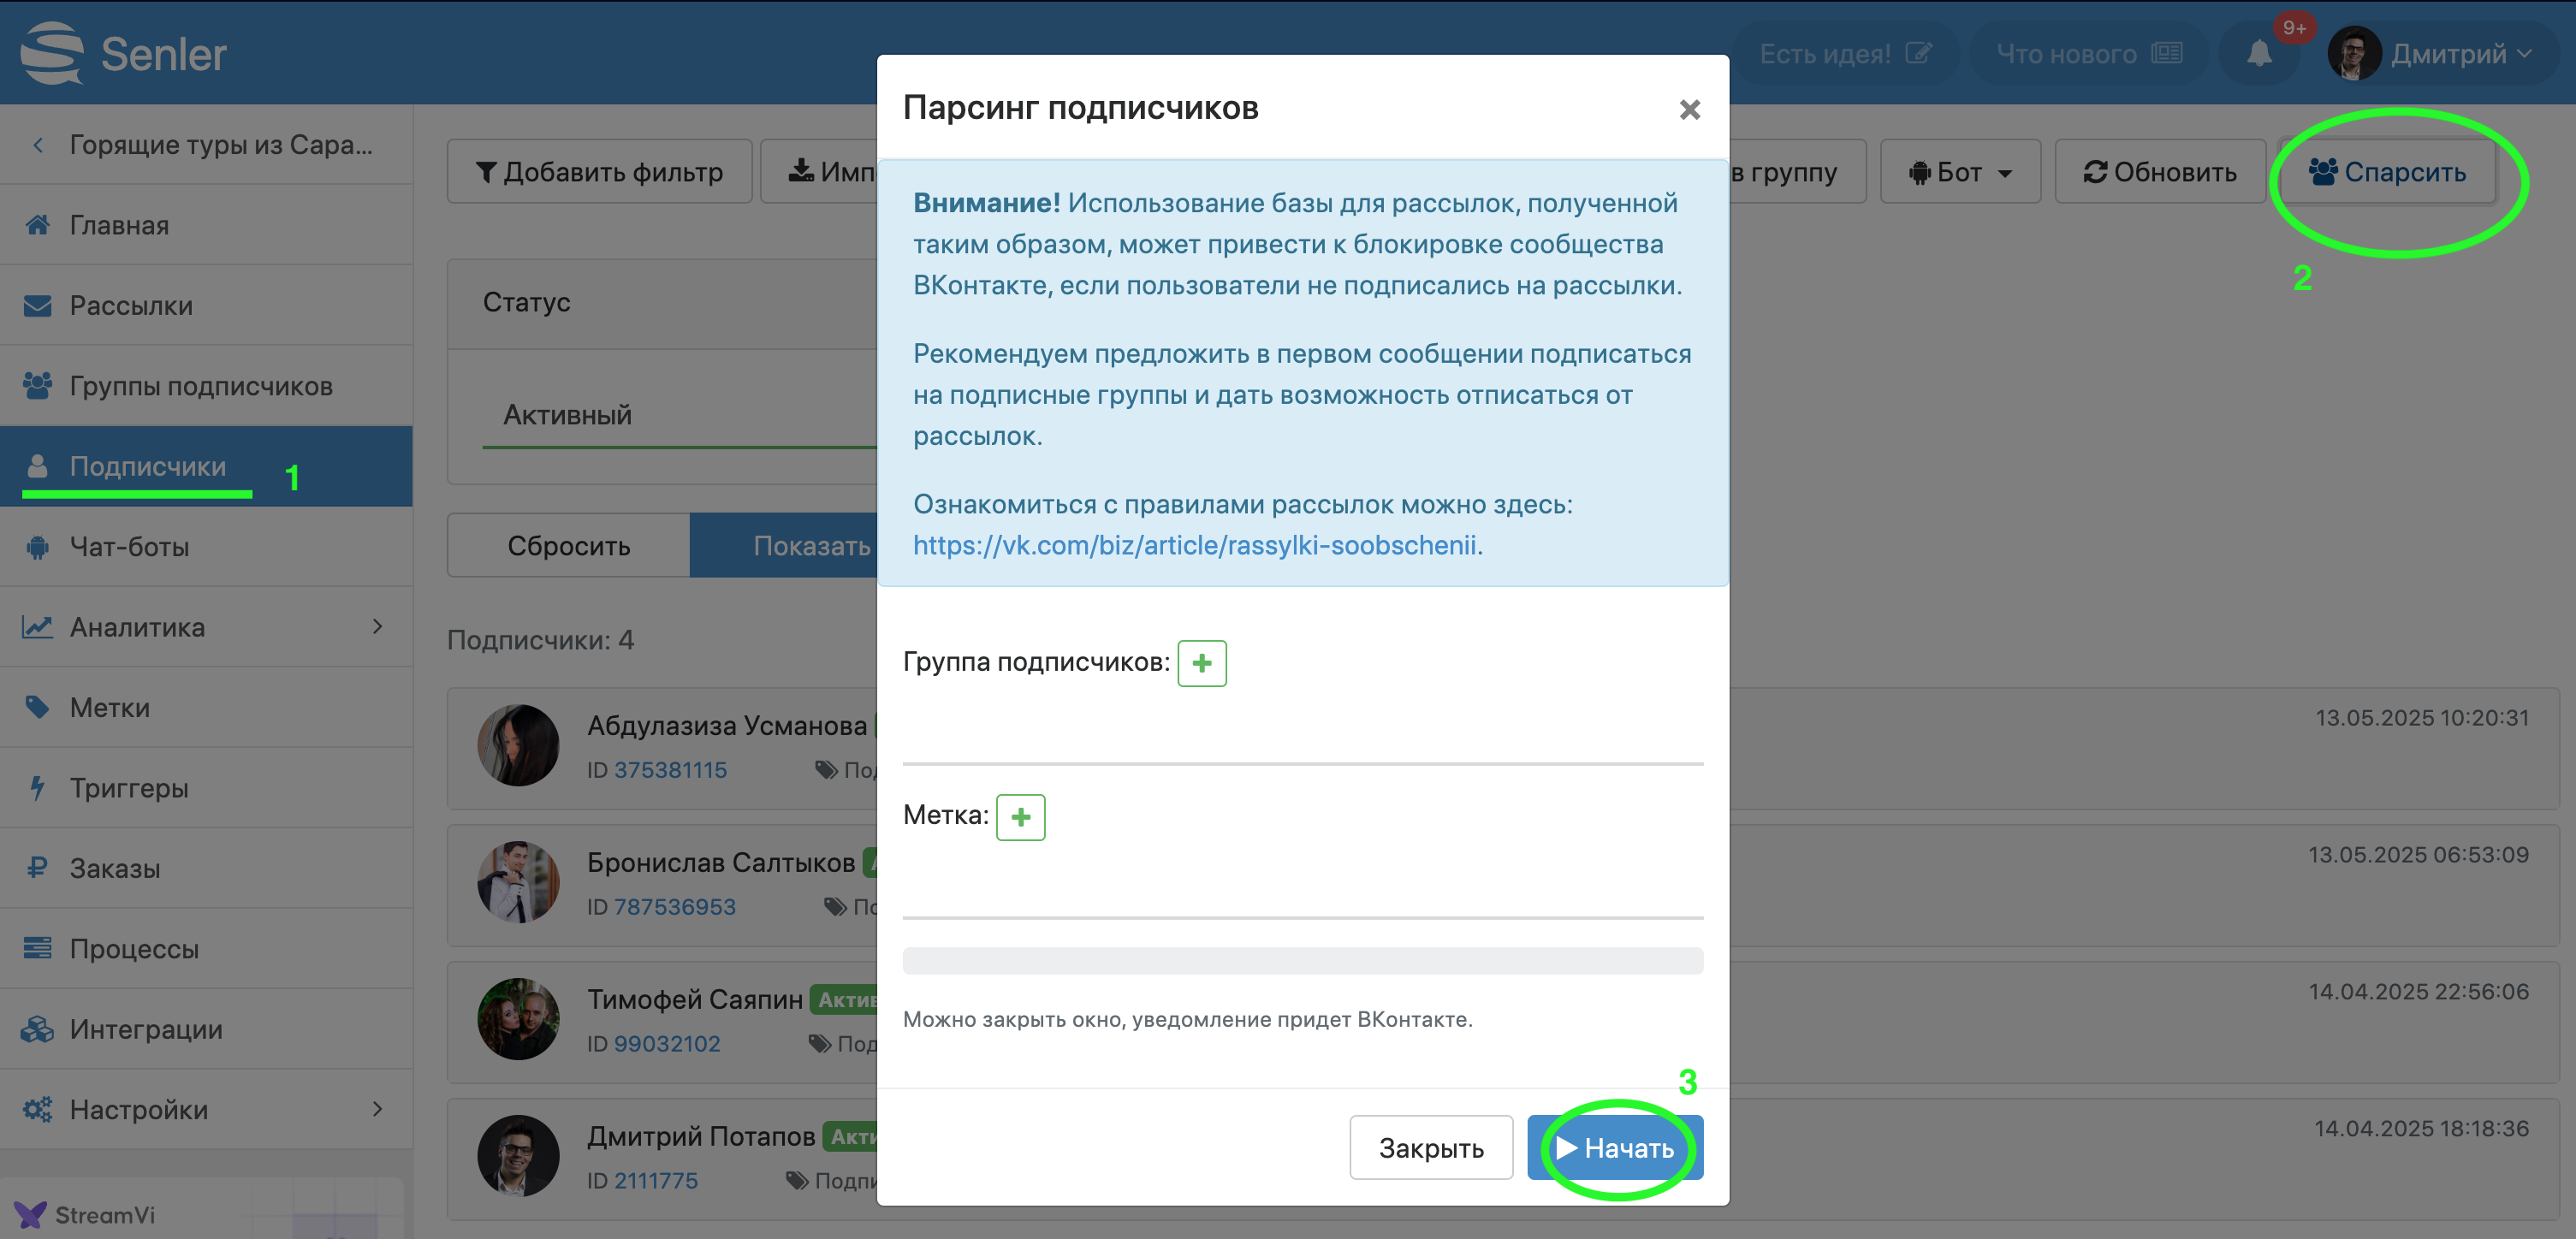The image size is (2576, 1239).
Task: Click the Статус filter heading
Action: 527,302
